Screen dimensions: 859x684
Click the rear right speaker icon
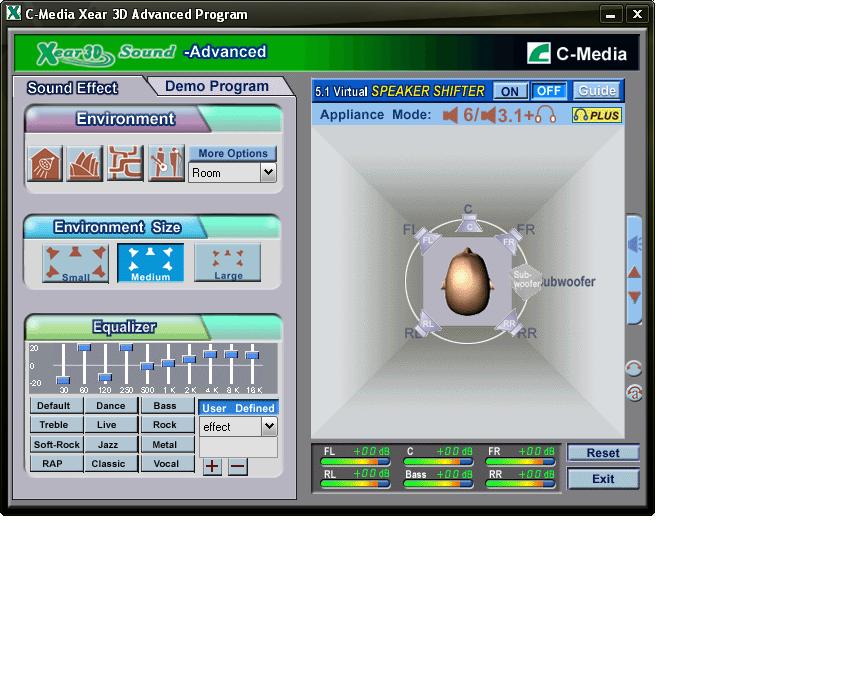point(508,324)
